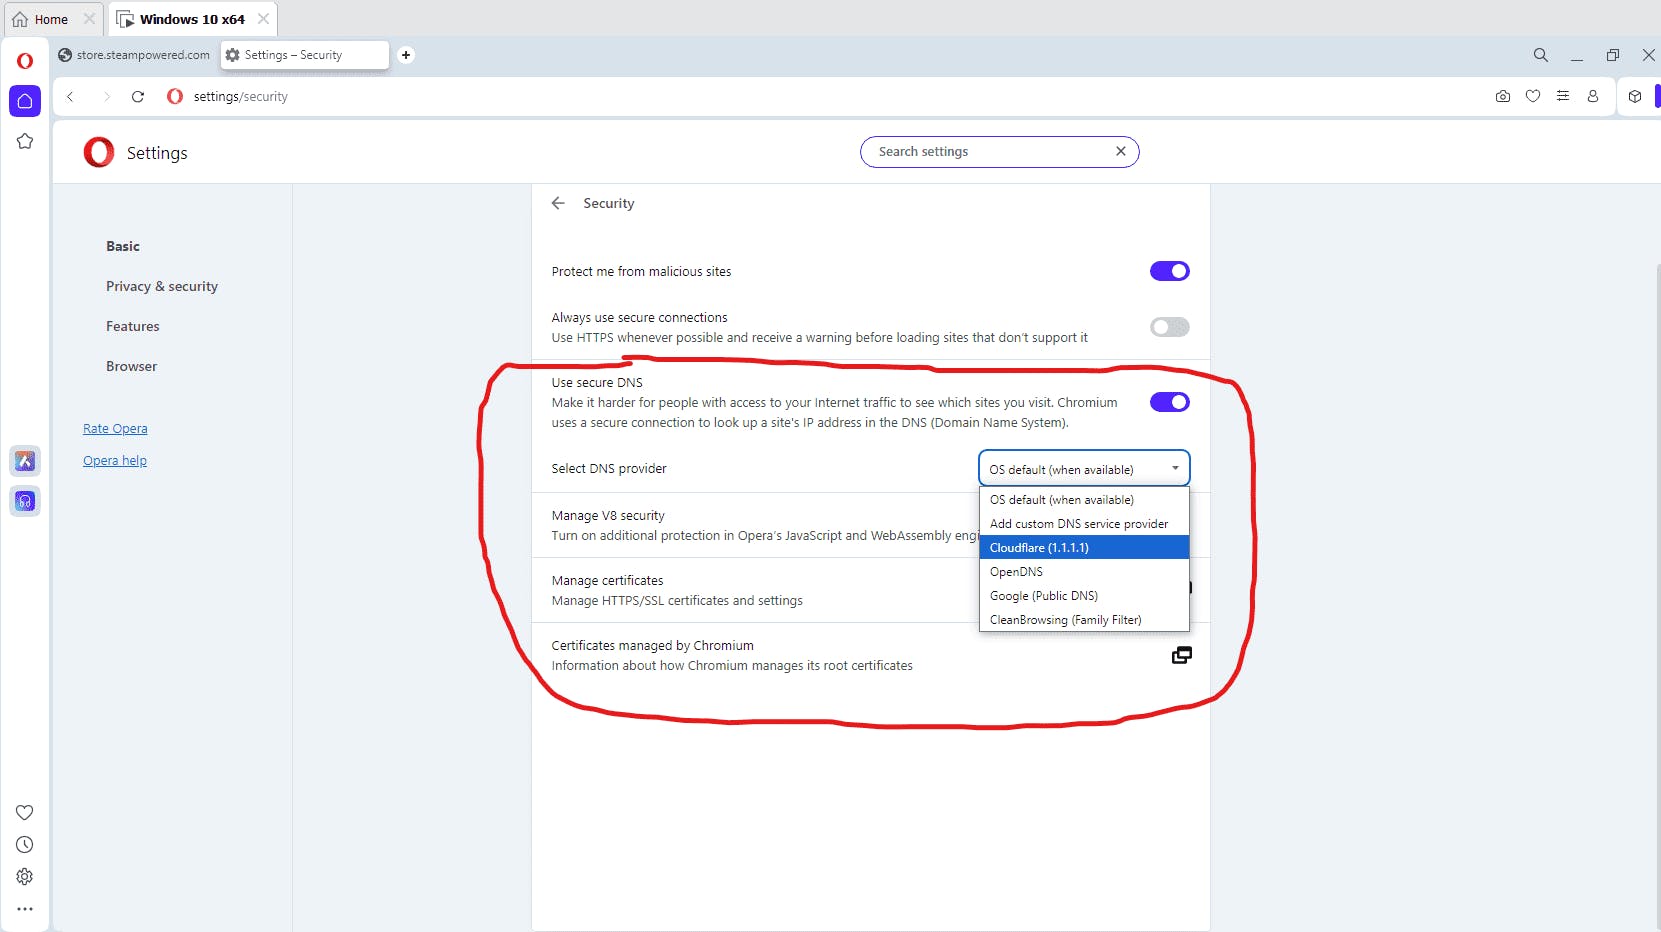Open Manage V8 security row

(x=871, y=525)
